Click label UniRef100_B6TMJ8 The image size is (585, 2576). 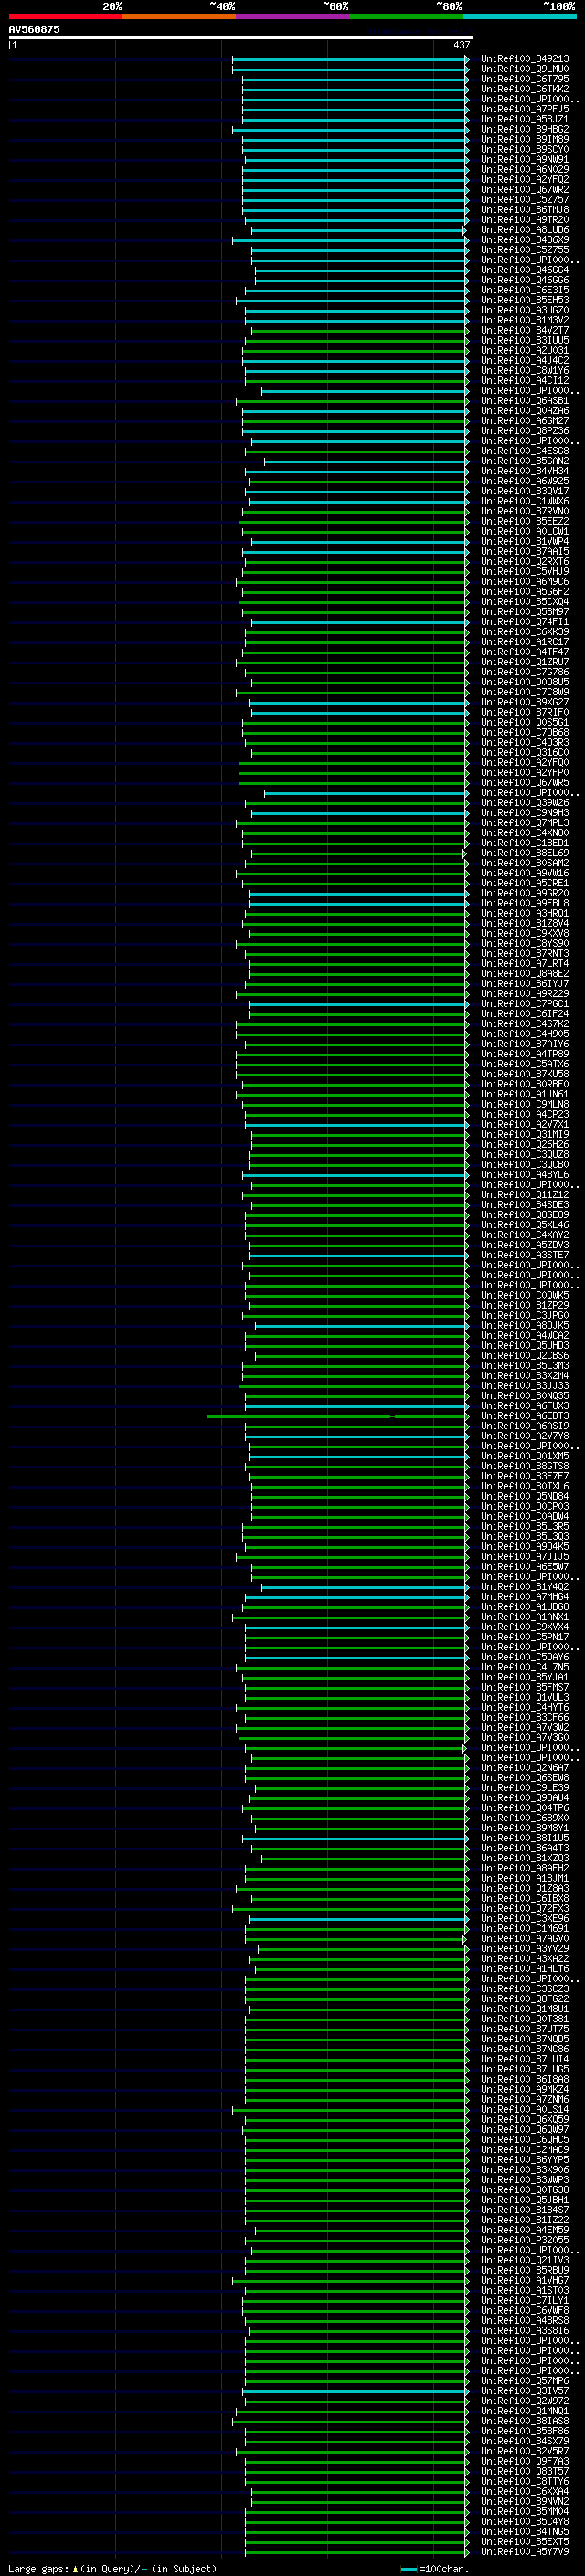point(525,209)
